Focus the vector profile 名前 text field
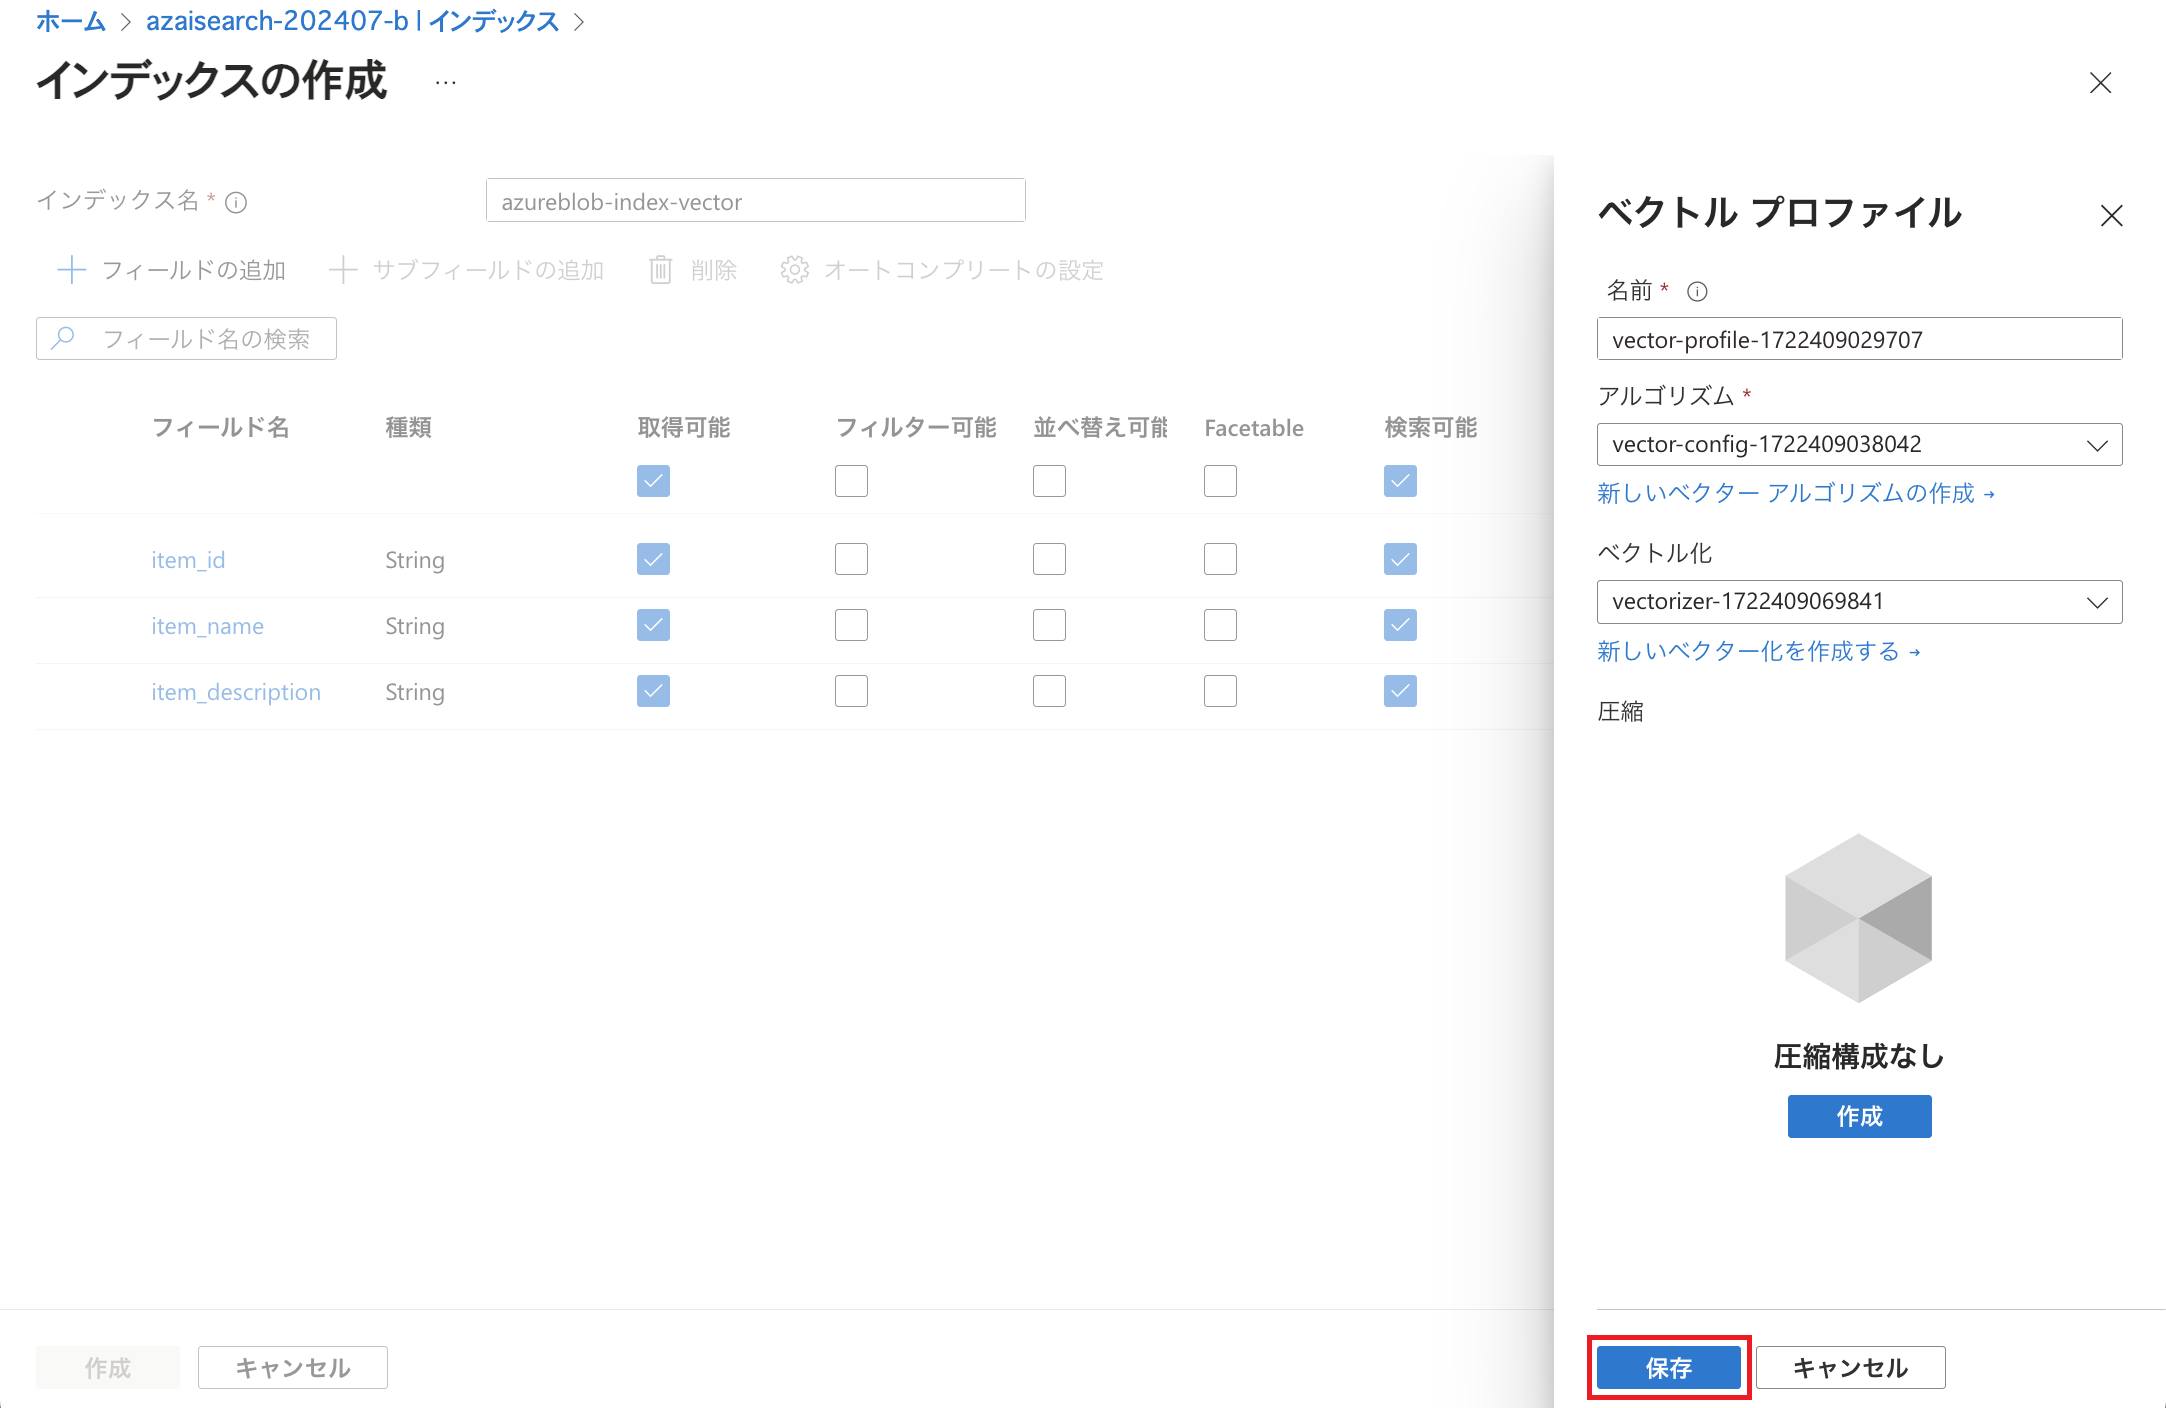Viewport: 2166px width, 1408px height. pos(1859,339)
